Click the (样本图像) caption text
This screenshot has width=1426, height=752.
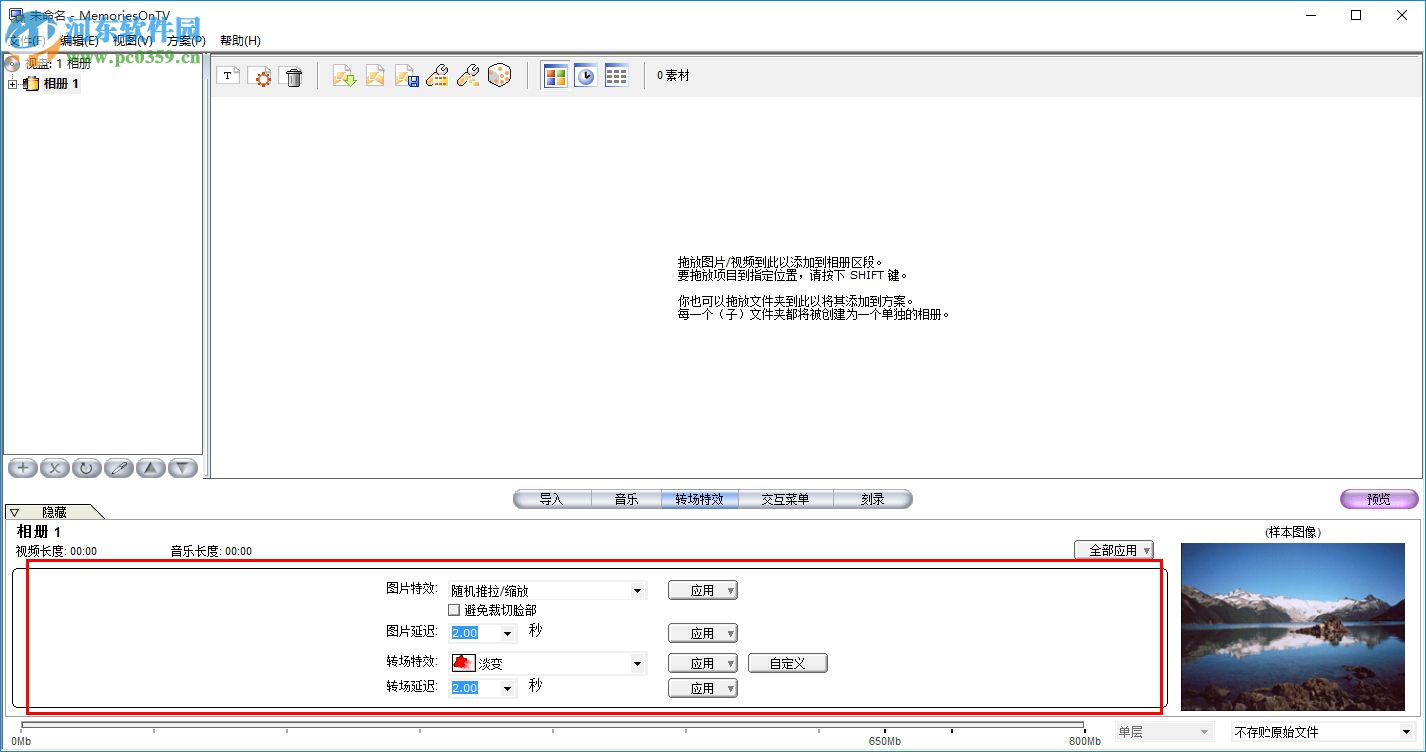point(1293,533)
